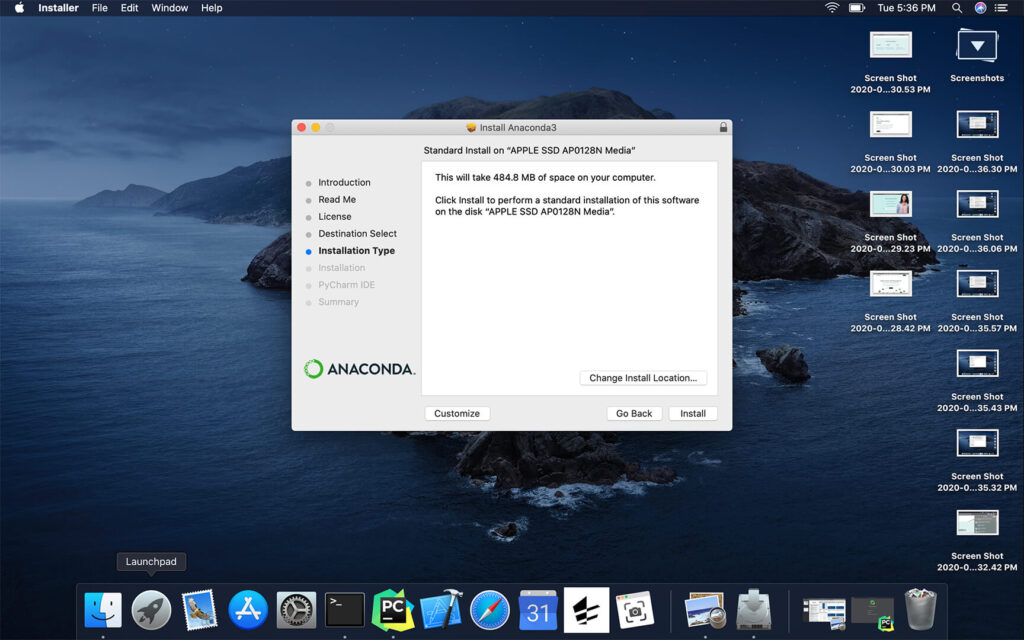Open the Help menu
This screenshot has width=1024, height=640.
click(x=212, y=8)
